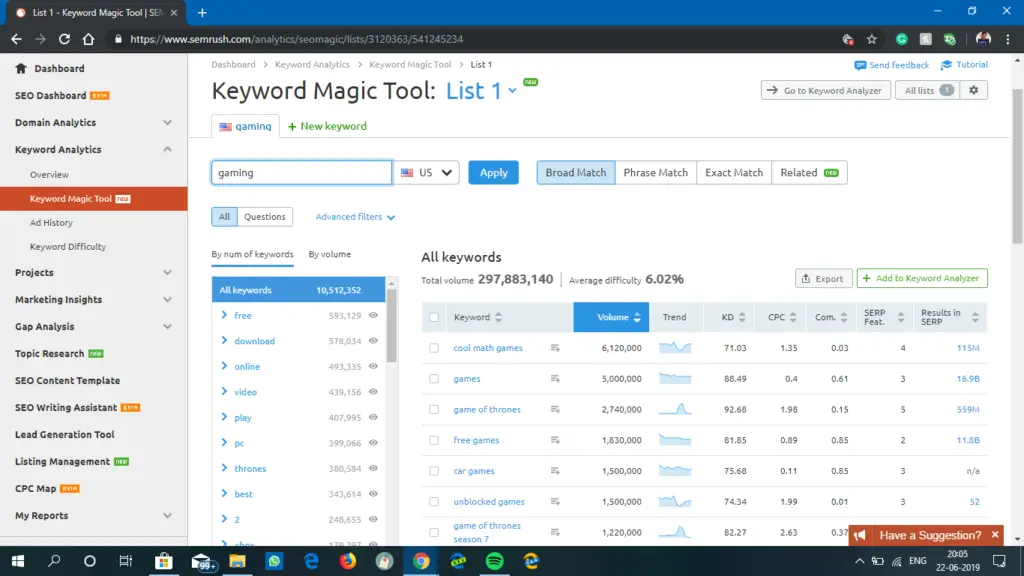1024x576 pixels.
Task: Open WhatsApp from the taskbar
Action: click(x=274, y=561)
